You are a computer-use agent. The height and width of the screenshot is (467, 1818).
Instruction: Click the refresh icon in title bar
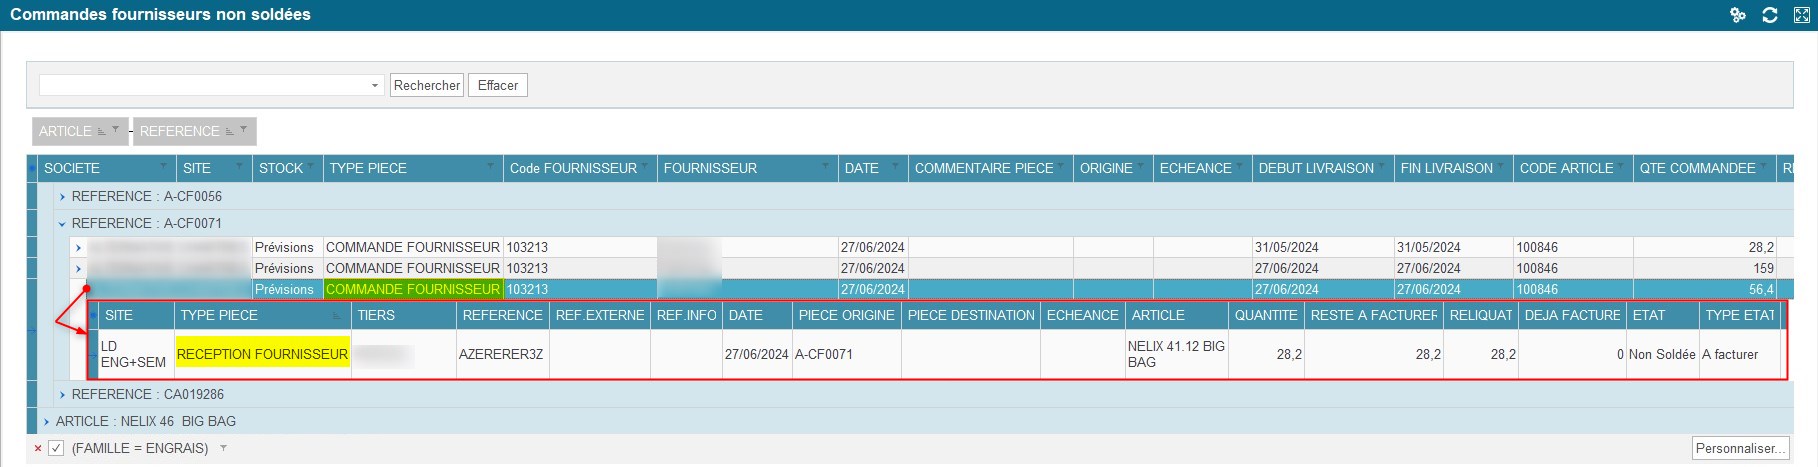pos(1769,15)
